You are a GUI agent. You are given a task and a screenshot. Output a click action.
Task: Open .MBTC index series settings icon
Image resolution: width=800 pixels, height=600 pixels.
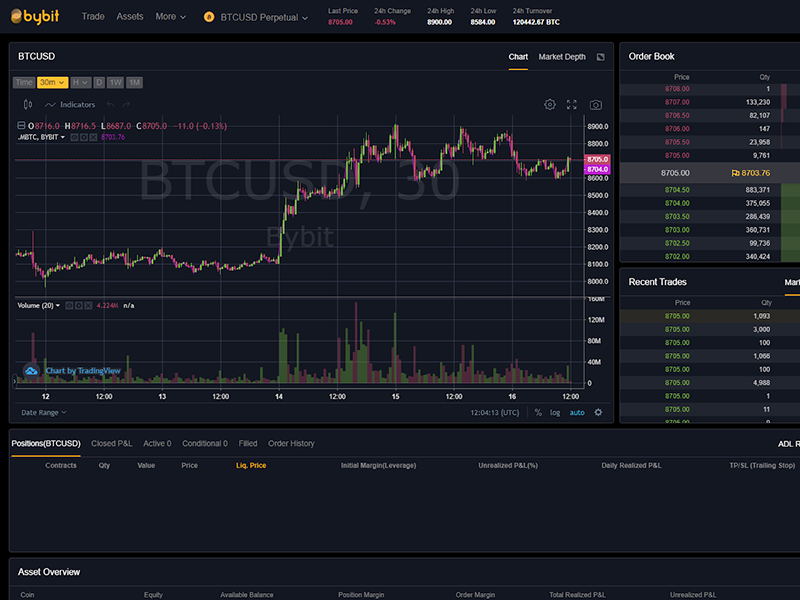pyautogui.click(x=84, y=137)
